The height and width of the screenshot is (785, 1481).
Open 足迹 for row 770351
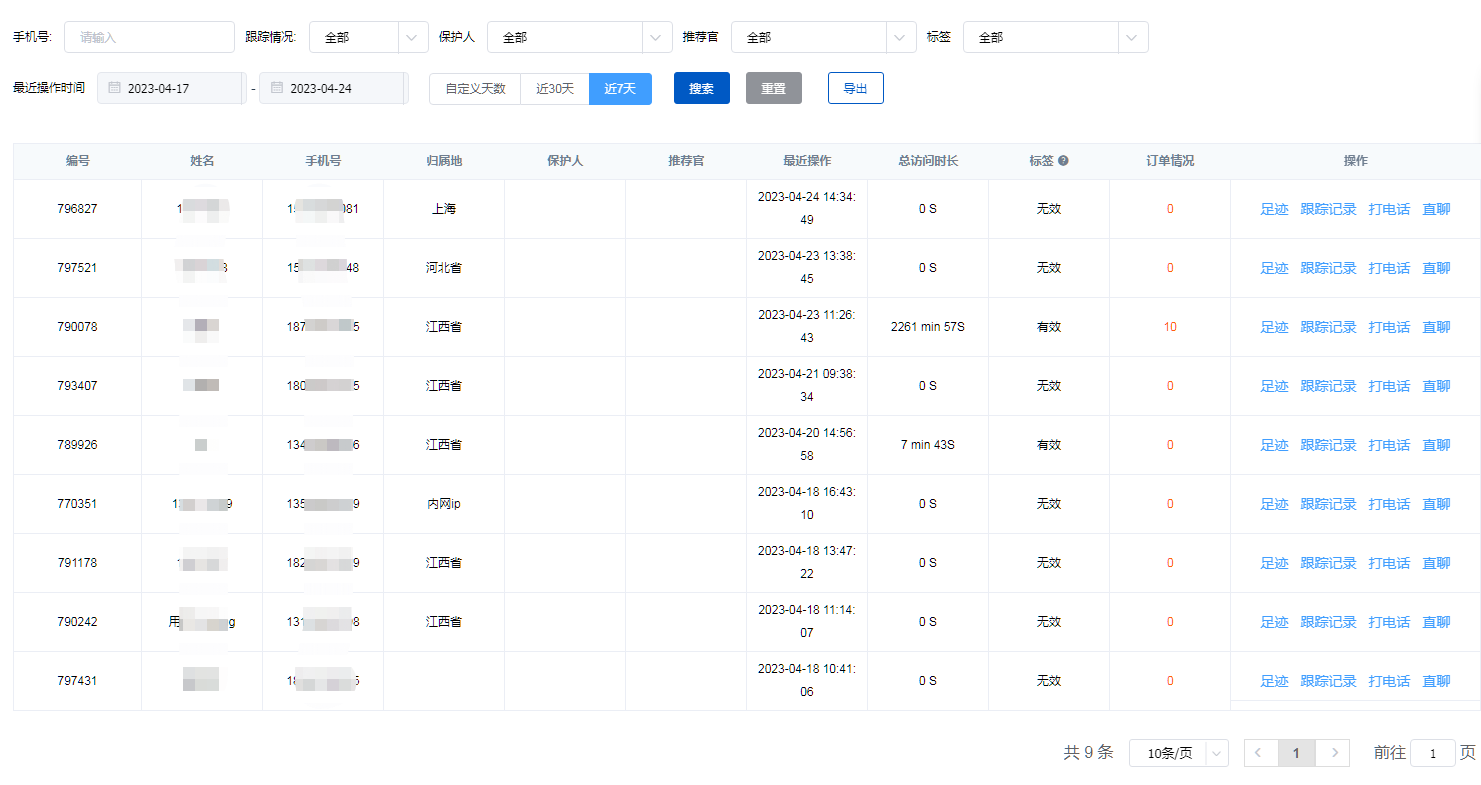click(1274, 504)
